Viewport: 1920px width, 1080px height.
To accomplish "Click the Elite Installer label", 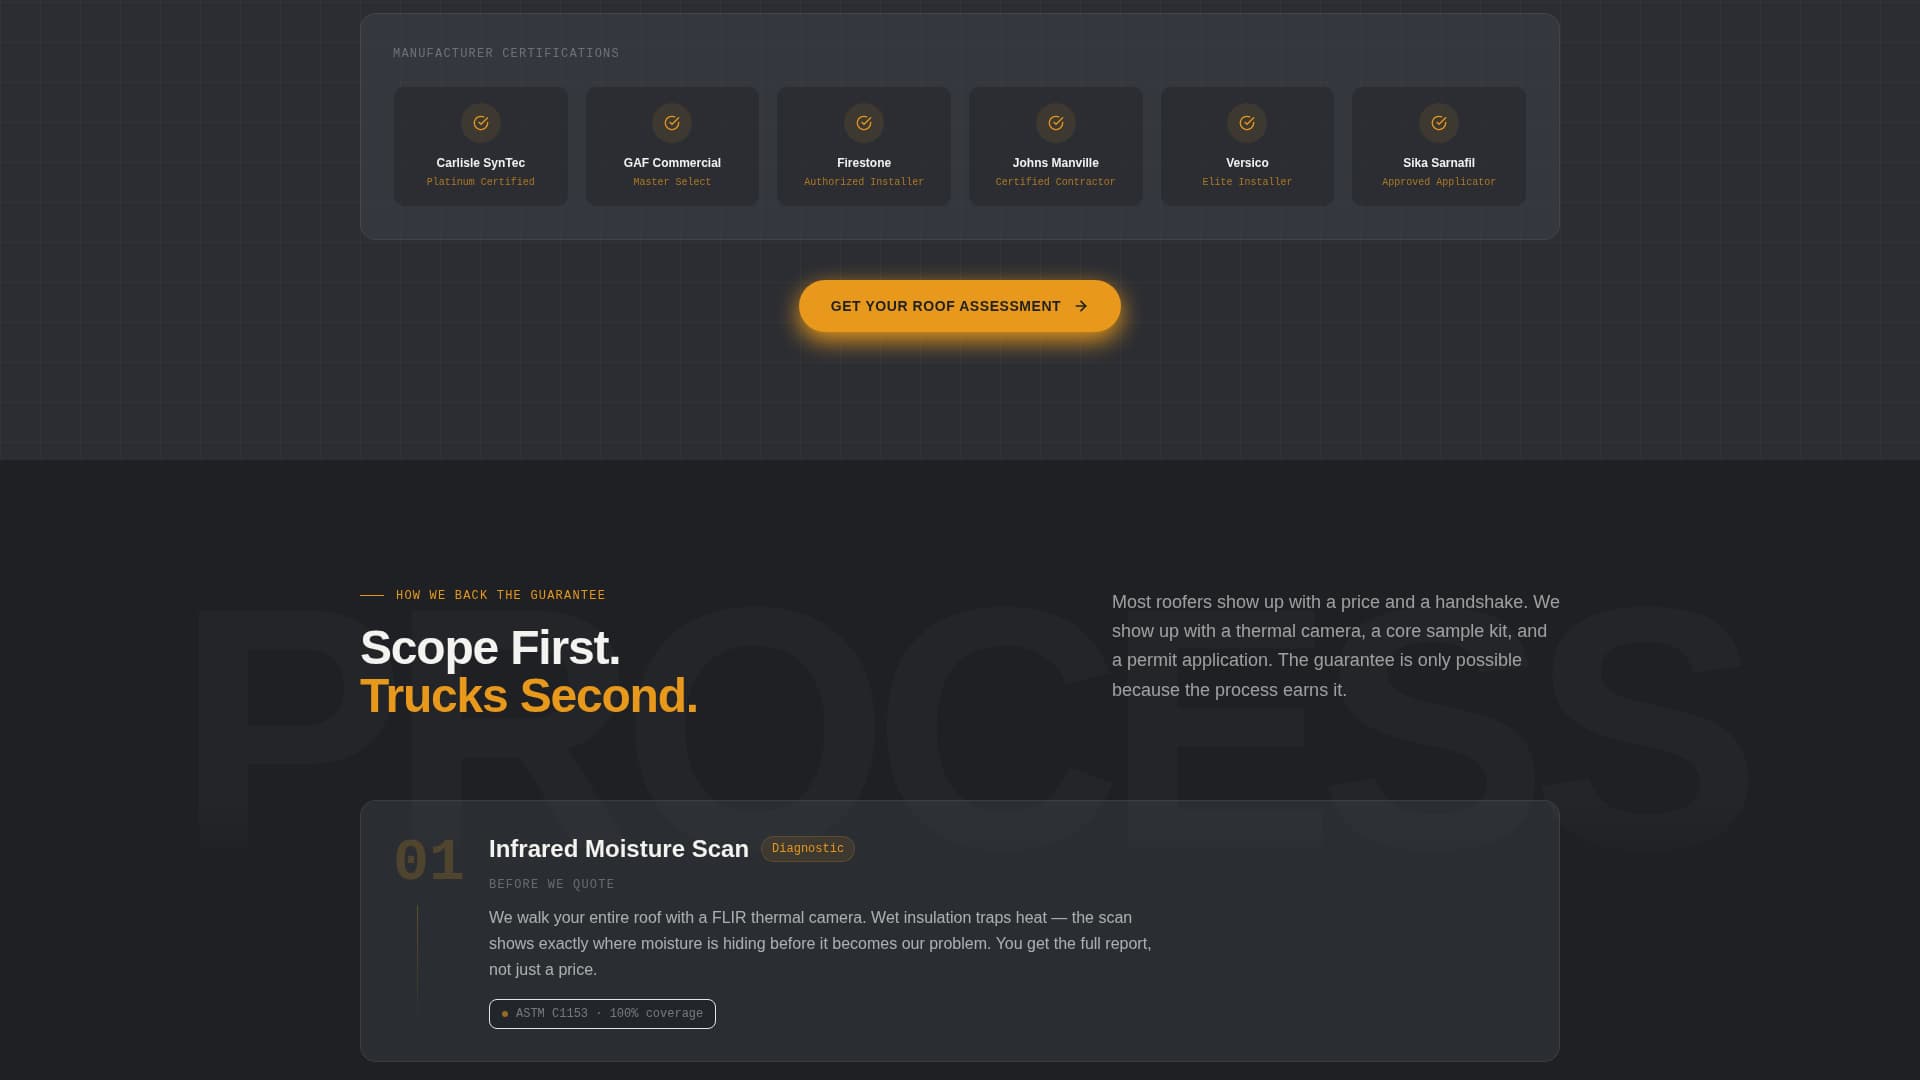I will point(1247,182).
